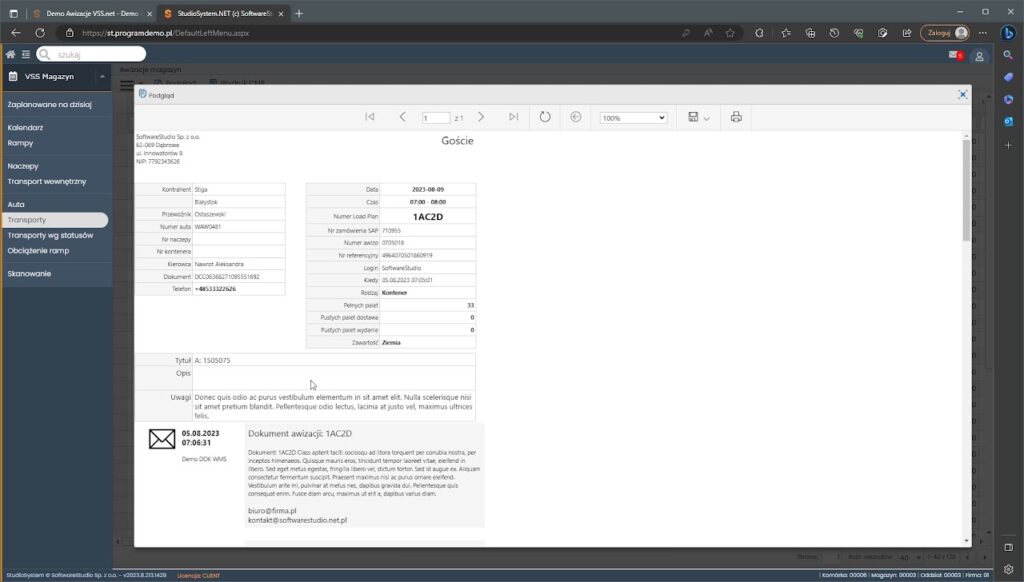Open the 100% zoom dropdown
1024x582 pixels.
(x=633, y=118)
